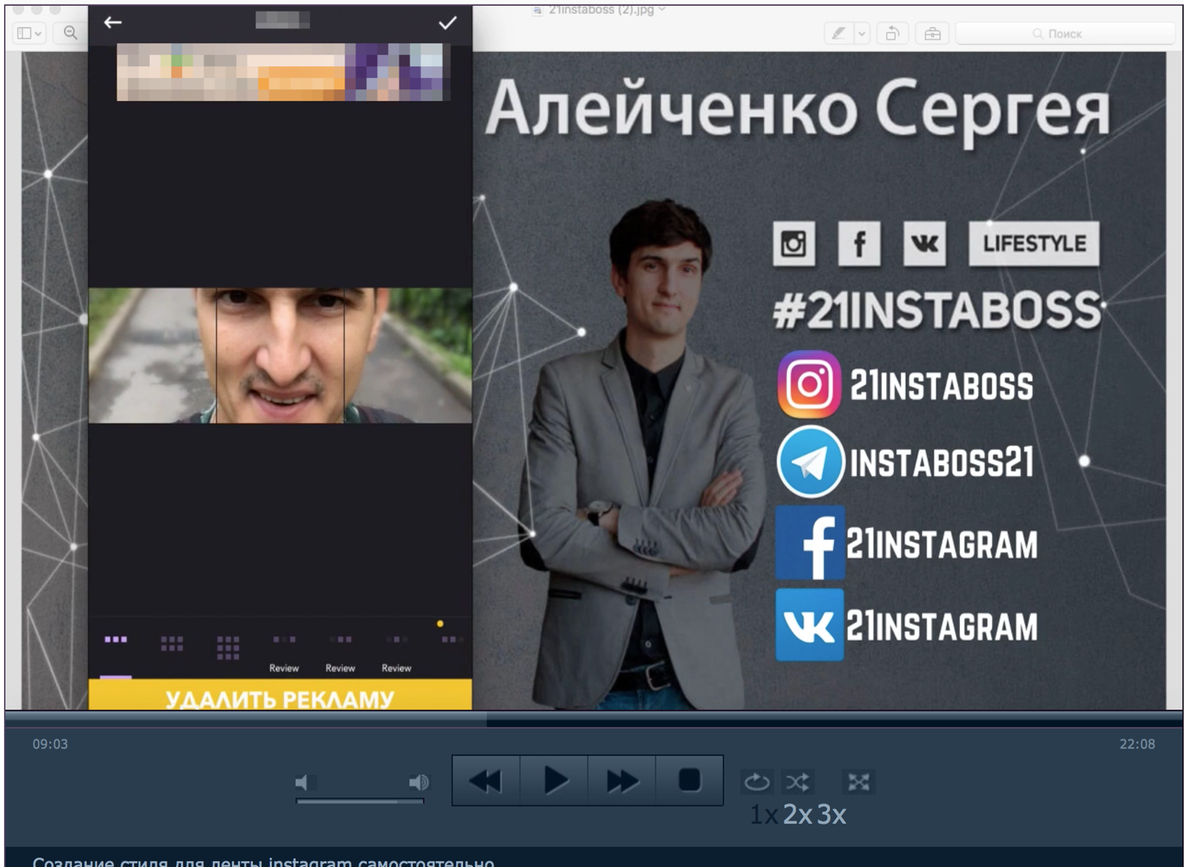Click the rewind button
The height and width of the screenshot is (867, 1200).
[x=486, y=780]
